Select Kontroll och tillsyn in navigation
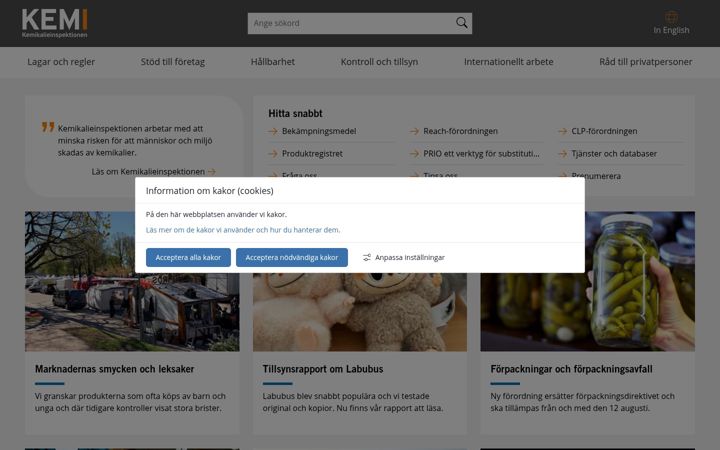Screen dimensions: 720x450 pos(379,62)
